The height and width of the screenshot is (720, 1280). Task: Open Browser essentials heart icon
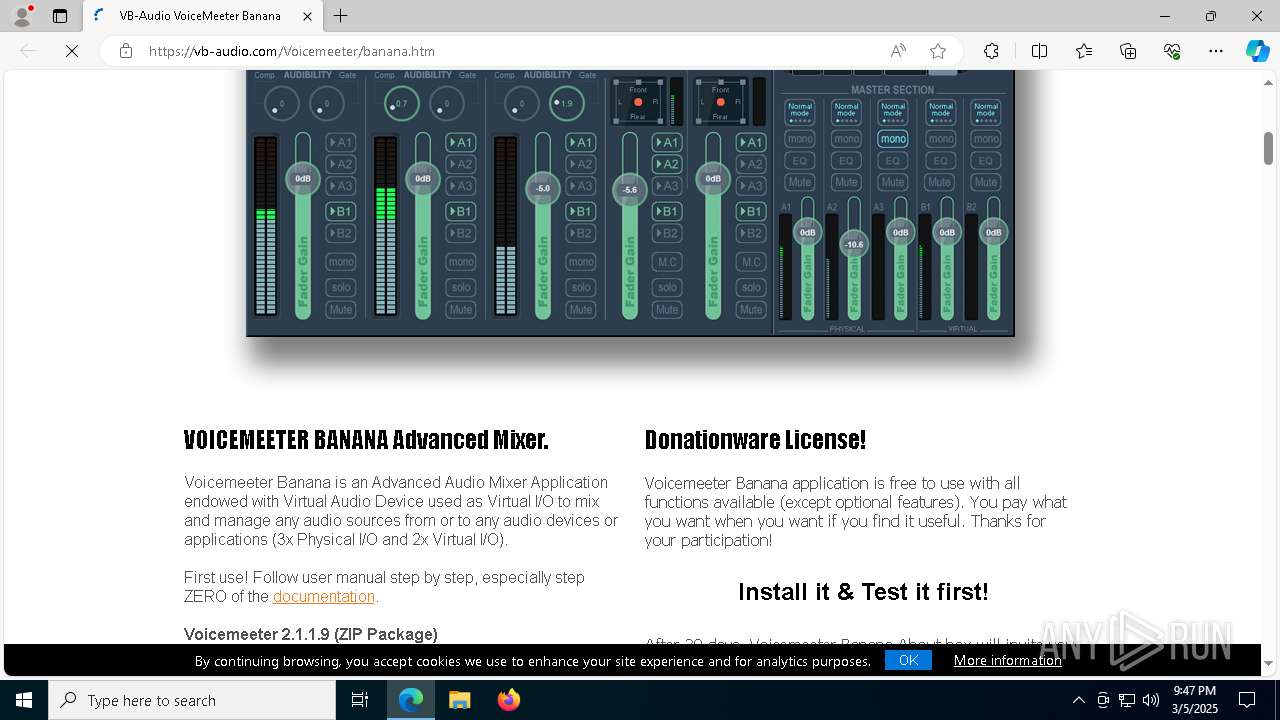click(x=1172, y=51)
